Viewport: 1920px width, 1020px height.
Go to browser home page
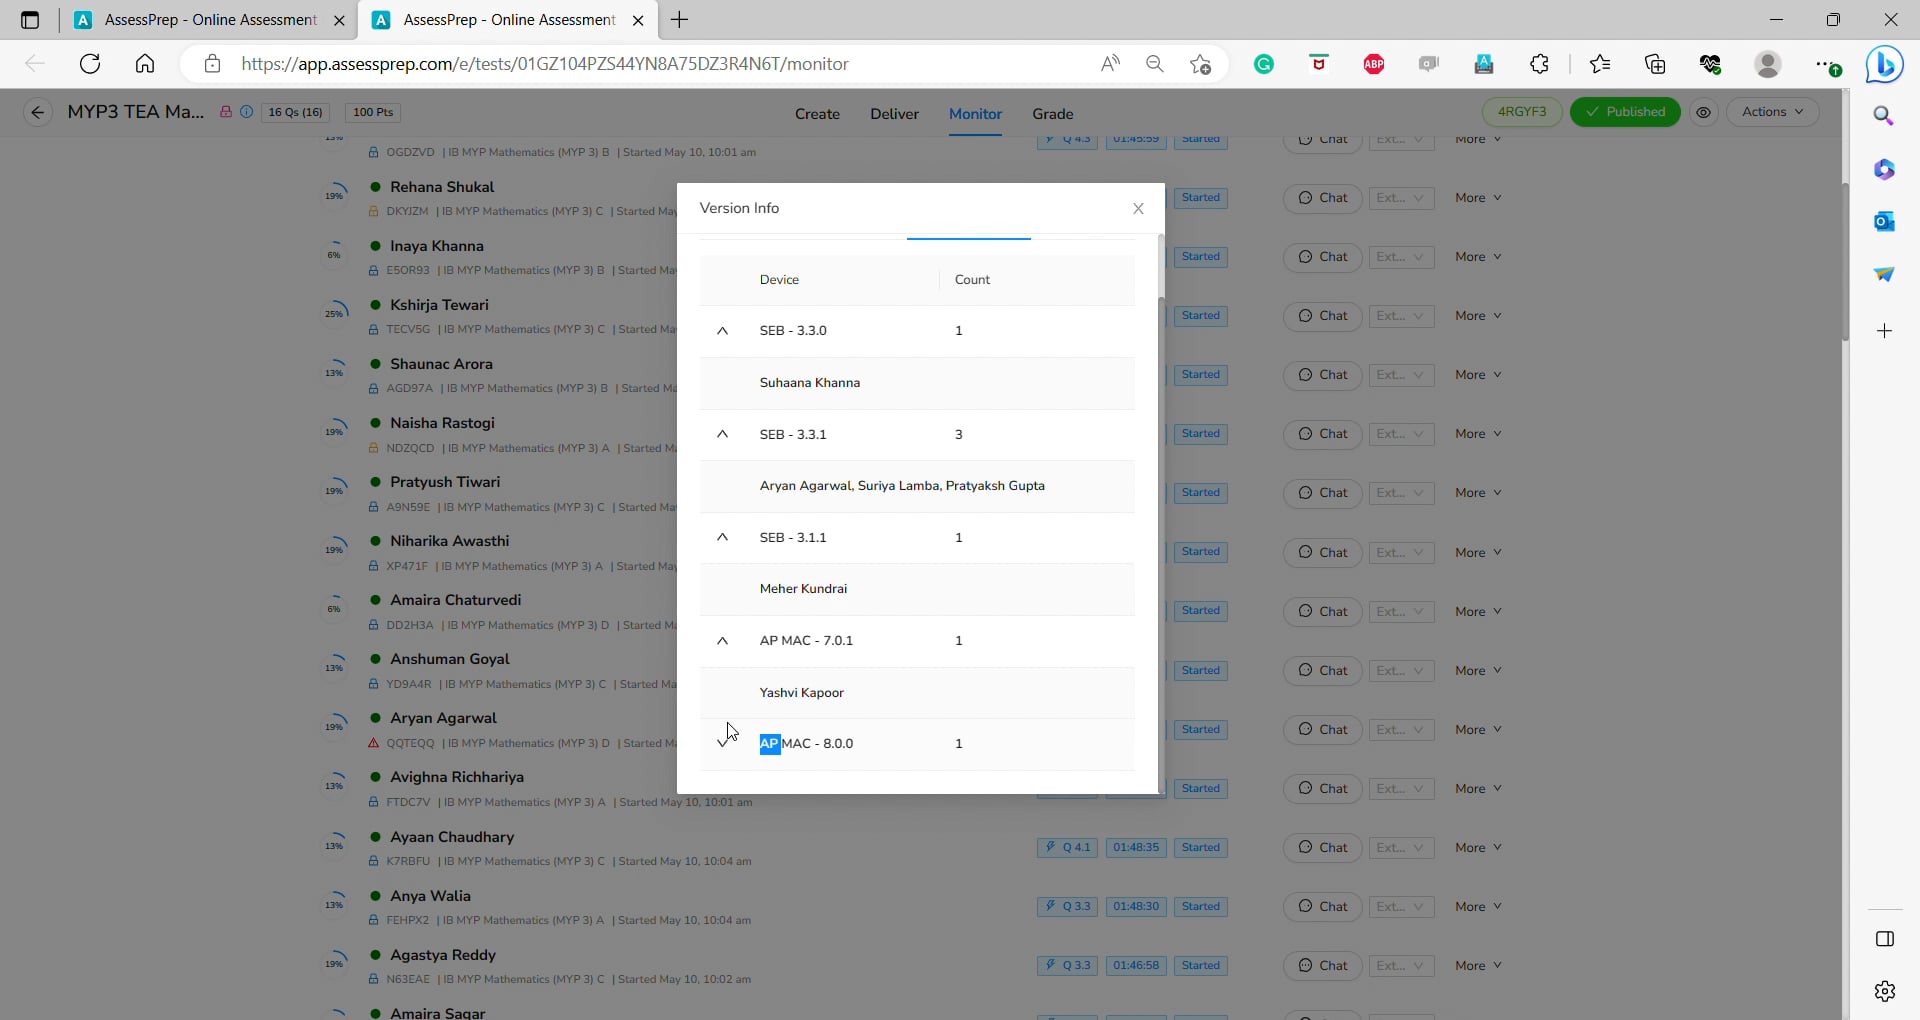click(145, 64)
